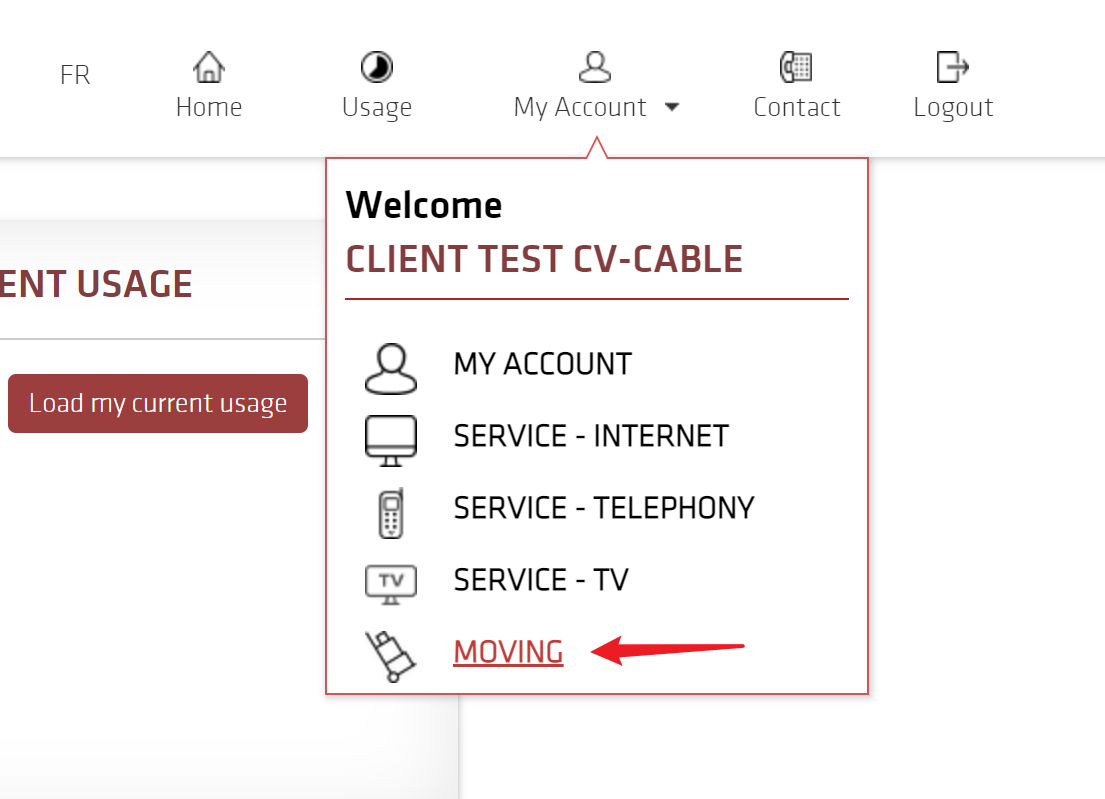Select the Contact menu item
This screenshot has height=799, width=1105.
pos(796,107)
